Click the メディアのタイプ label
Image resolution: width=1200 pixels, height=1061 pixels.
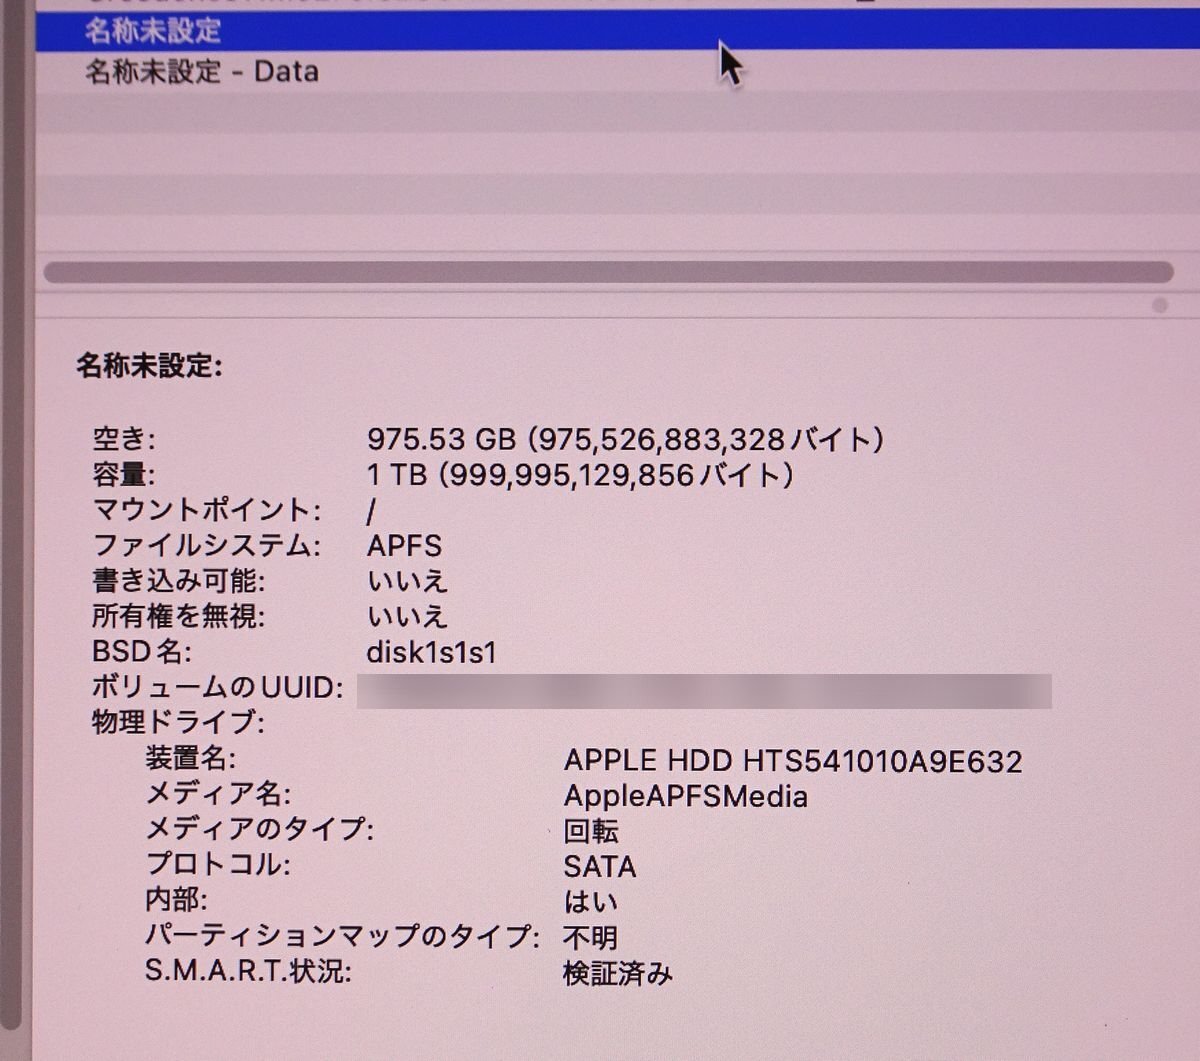pyautogui.click(x=260, y=829)
